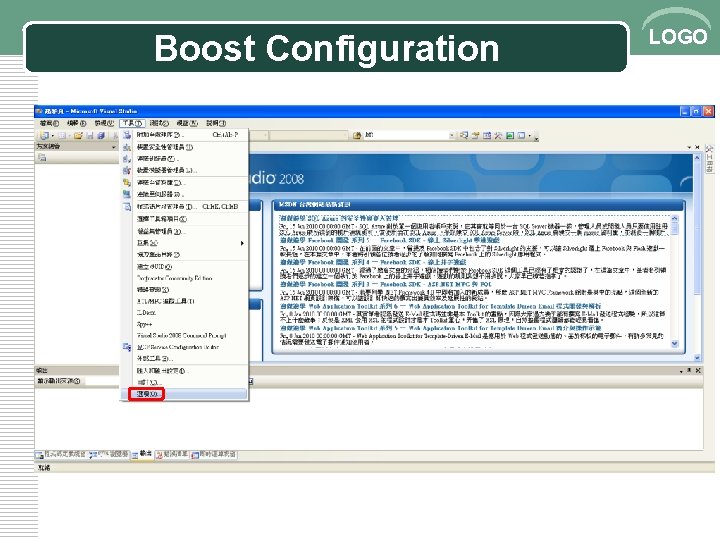
Task: Open the 視窗(W) menu
Action: pyautogui.click(x=187, y=123)
